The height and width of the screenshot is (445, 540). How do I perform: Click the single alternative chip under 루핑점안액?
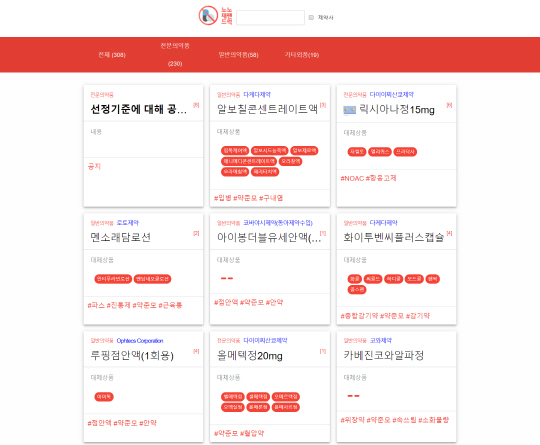point(104,397)
